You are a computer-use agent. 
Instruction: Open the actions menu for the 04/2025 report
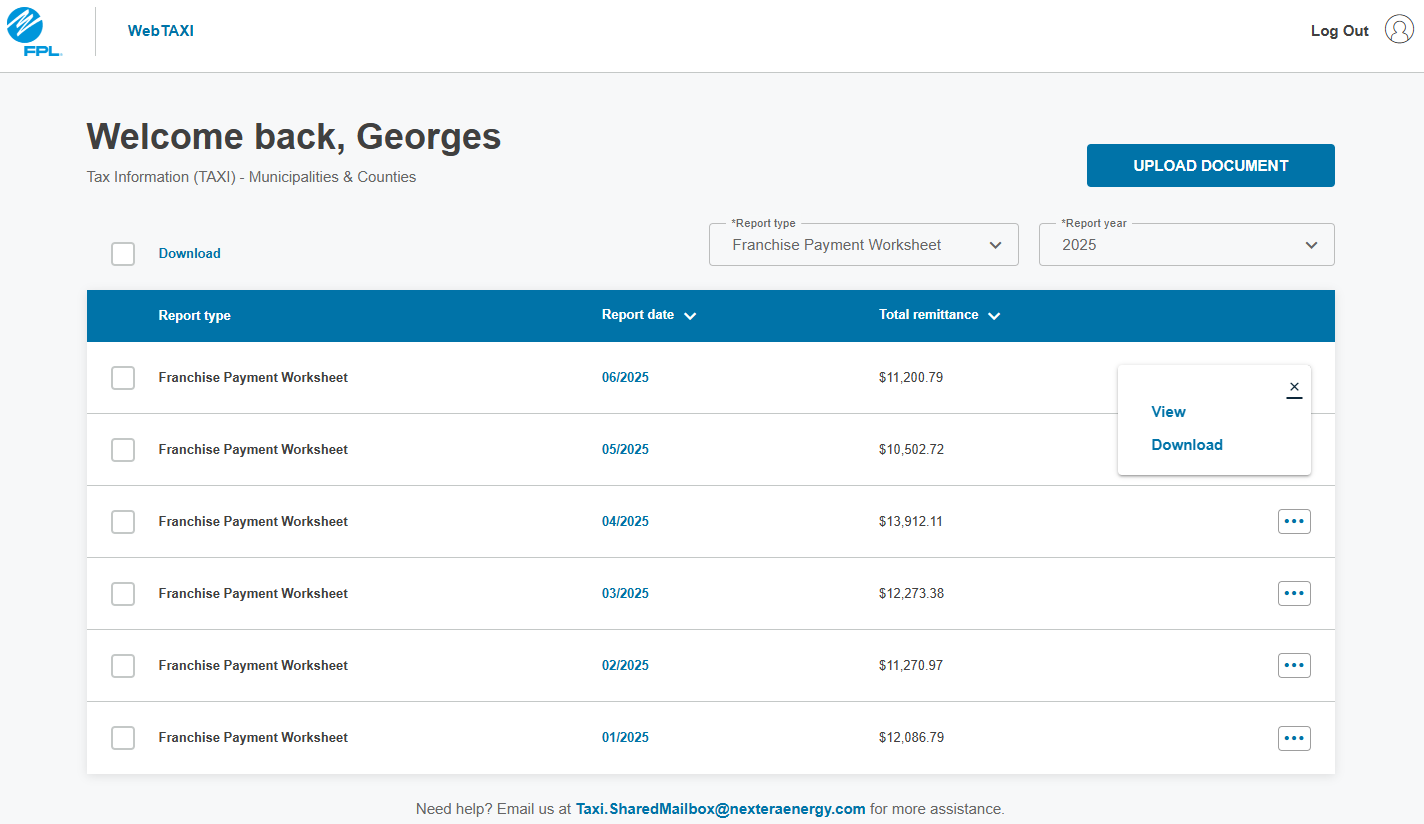tap(1294, 521)
